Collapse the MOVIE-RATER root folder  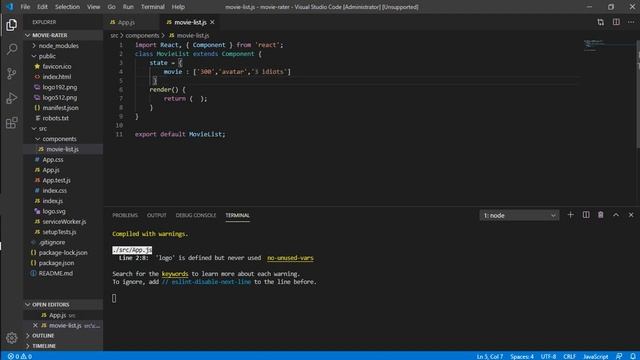(x=63, y=35)
